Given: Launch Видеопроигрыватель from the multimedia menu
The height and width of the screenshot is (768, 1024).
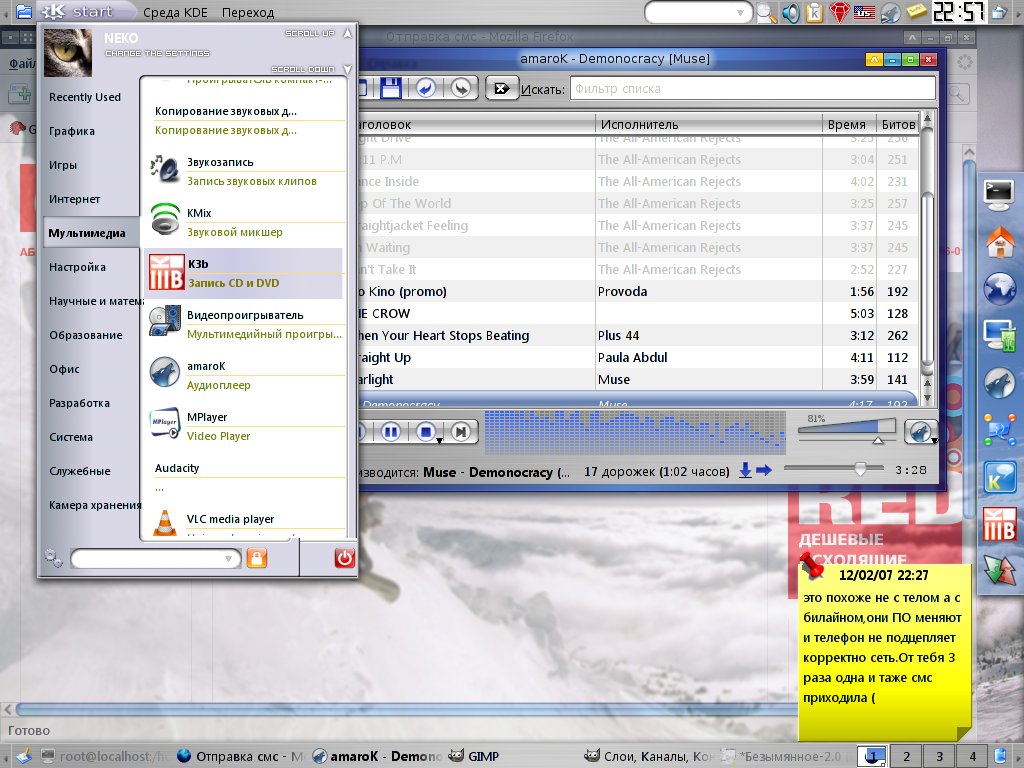Looking at the screenshot, I should click(245, 324).
